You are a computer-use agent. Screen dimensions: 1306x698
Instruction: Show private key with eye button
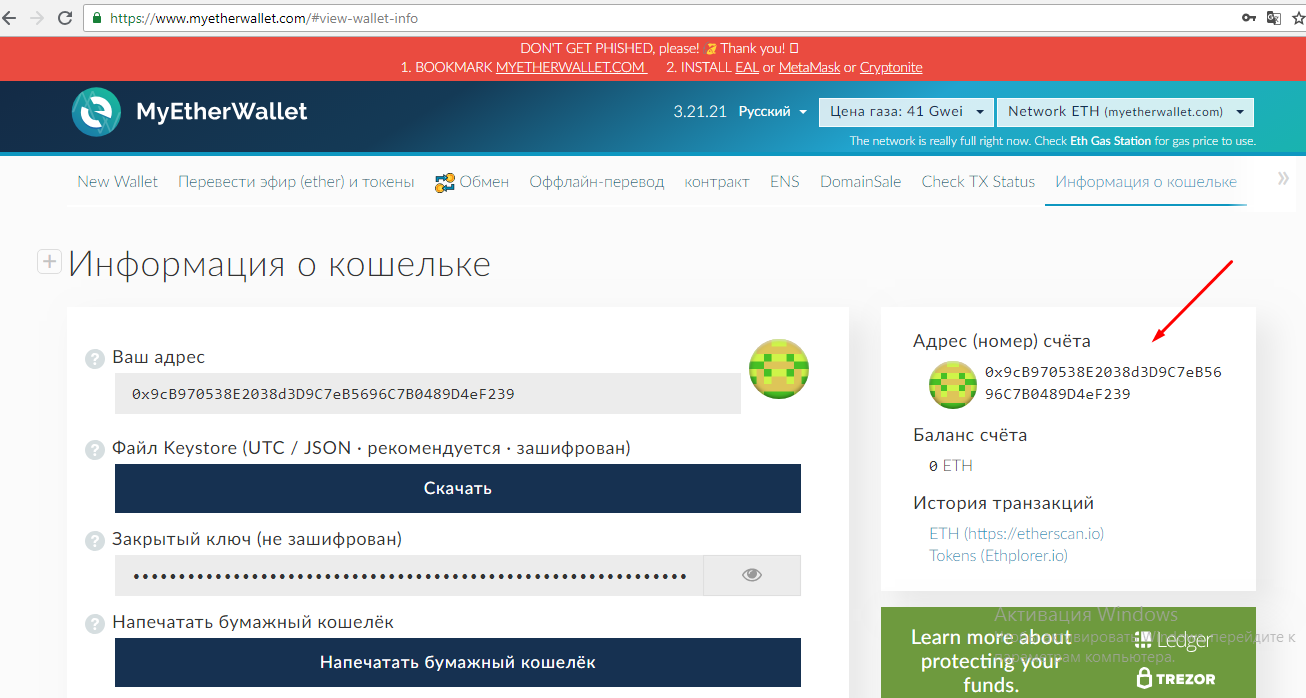pyautogui.click(x=752, y=575)
